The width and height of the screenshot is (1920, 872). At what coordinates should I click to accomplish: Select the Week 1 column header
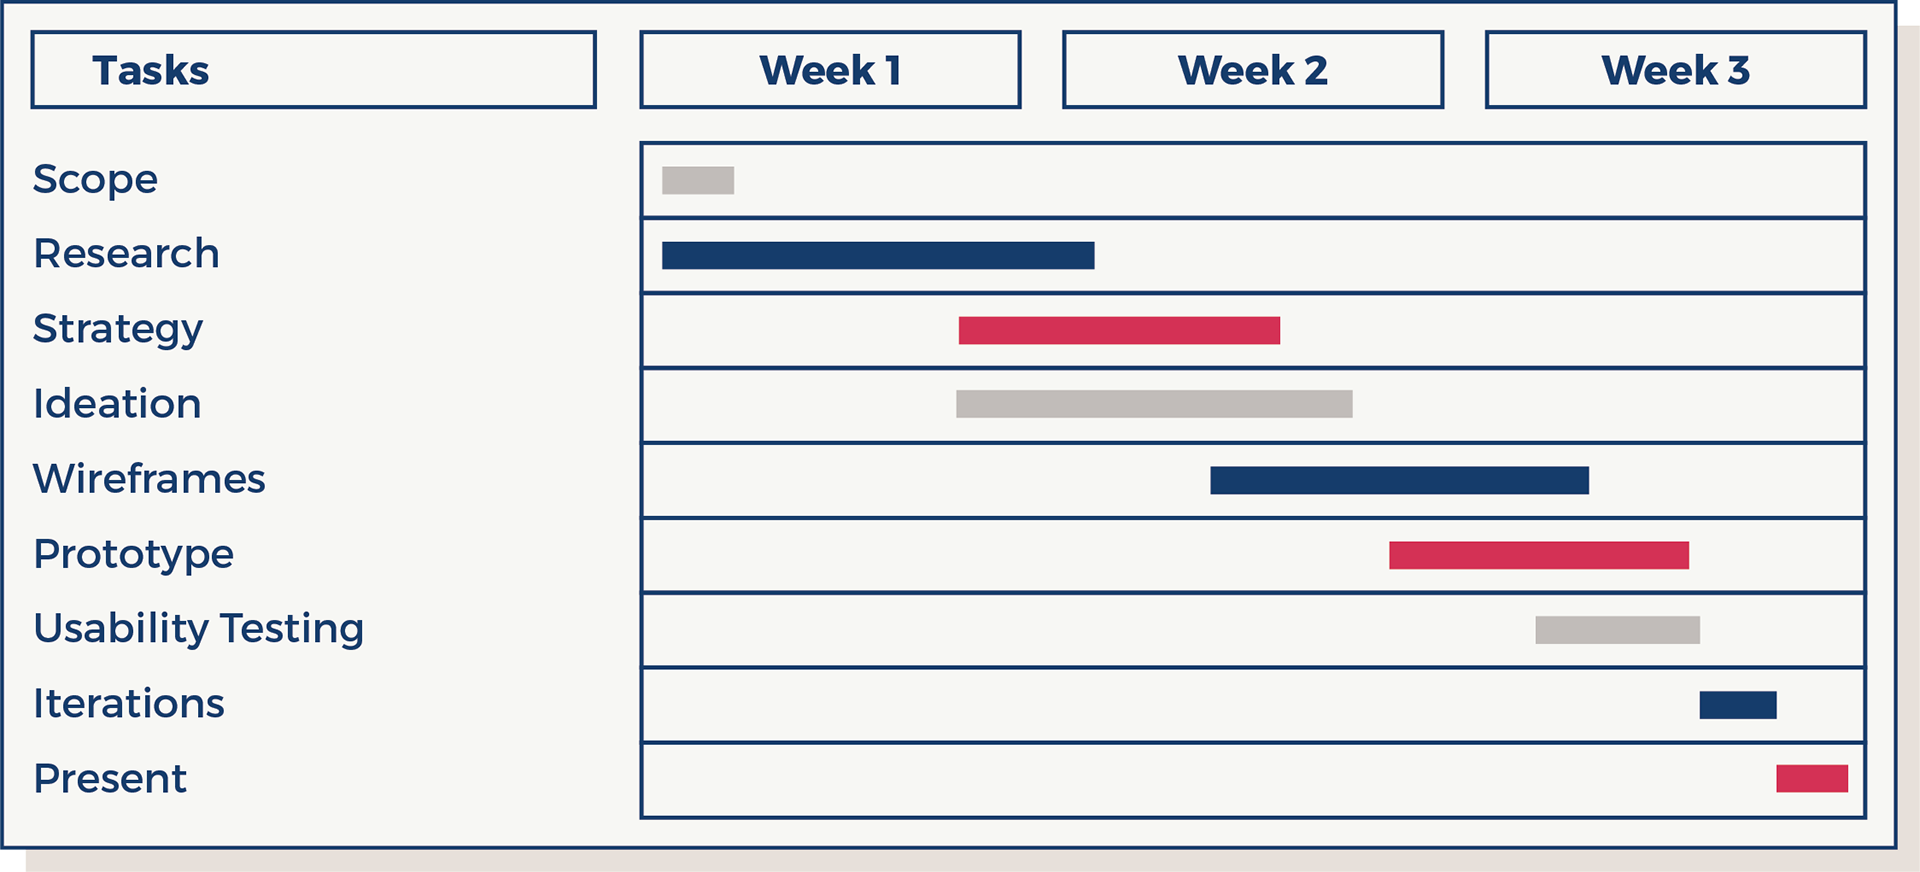(x=830, y=70)
